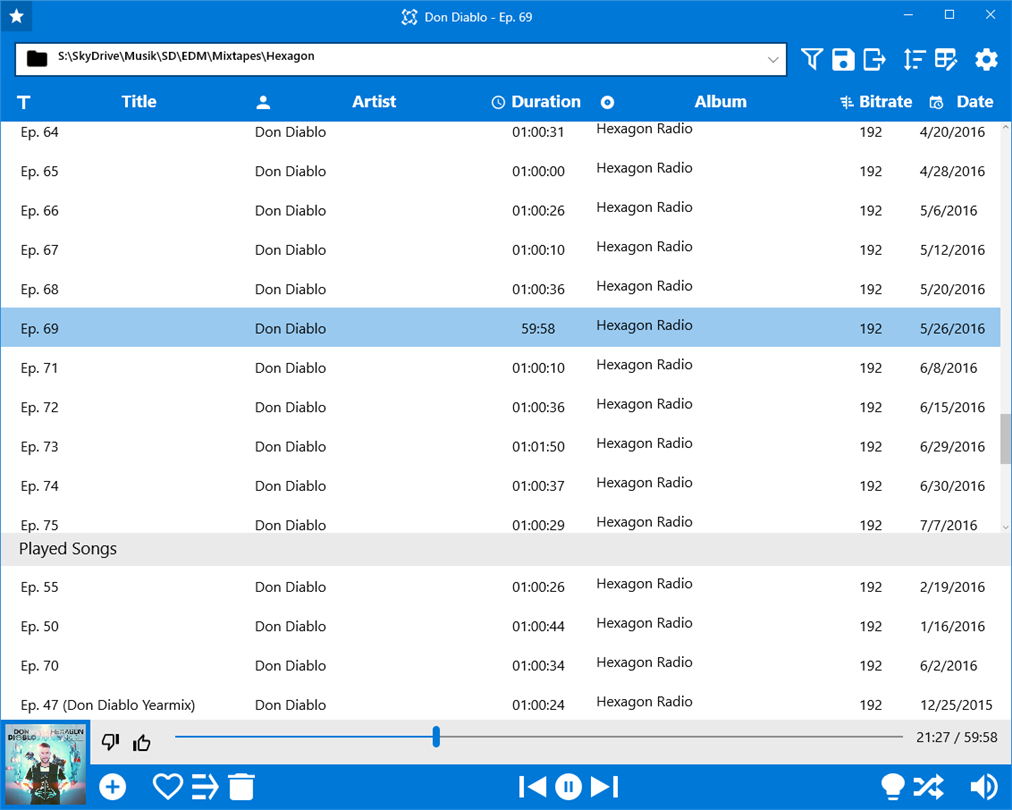Select the Ep. 68 row
The height and width of the screenshot is (810, 1012).
(x=501, y=289)
